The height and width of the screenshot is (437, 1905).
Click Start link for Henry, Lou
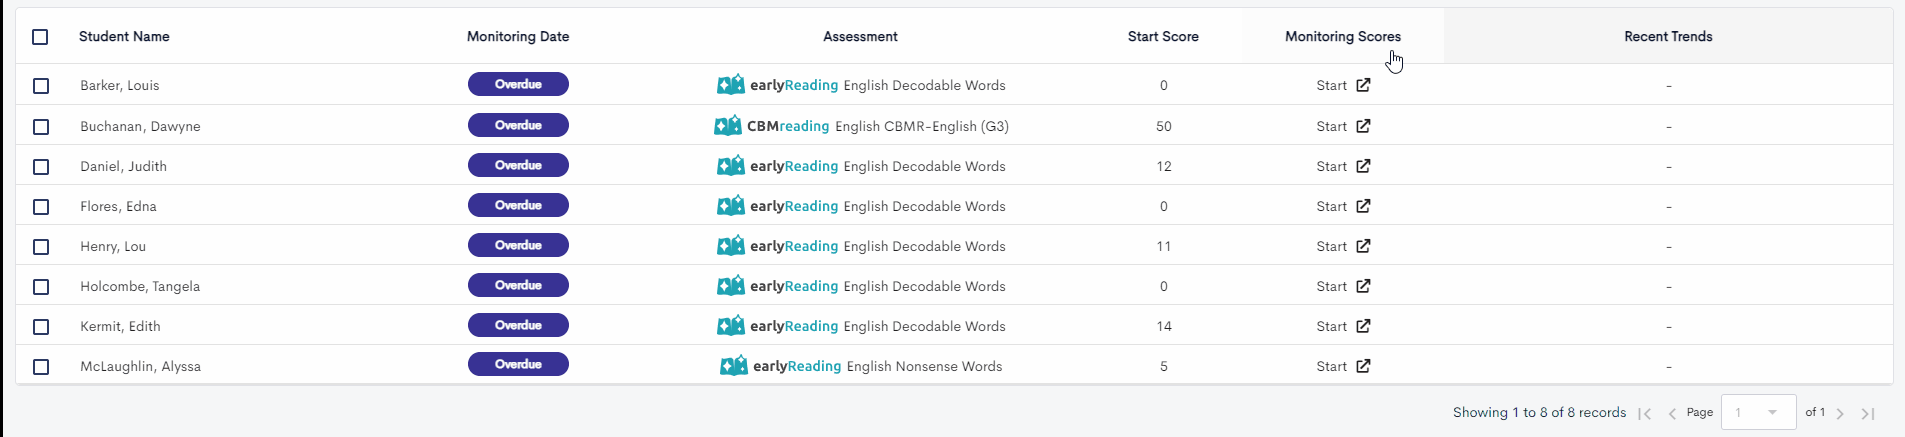pos(1332,246)
